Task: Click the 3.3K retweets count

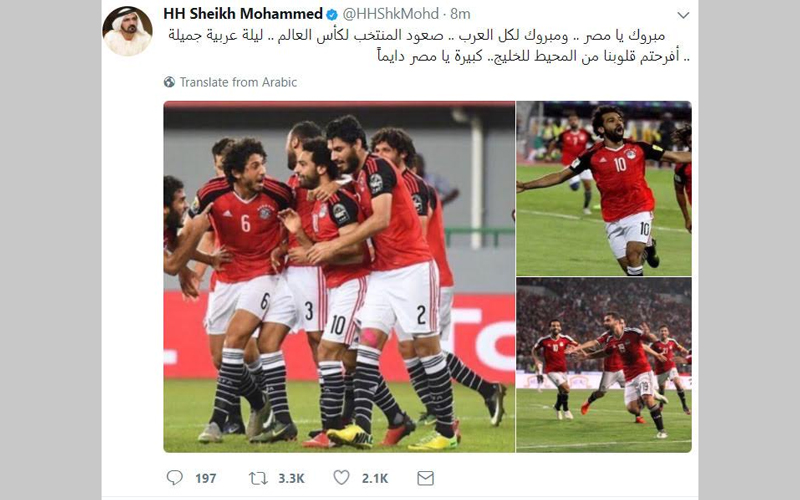Action: (291, 479)
